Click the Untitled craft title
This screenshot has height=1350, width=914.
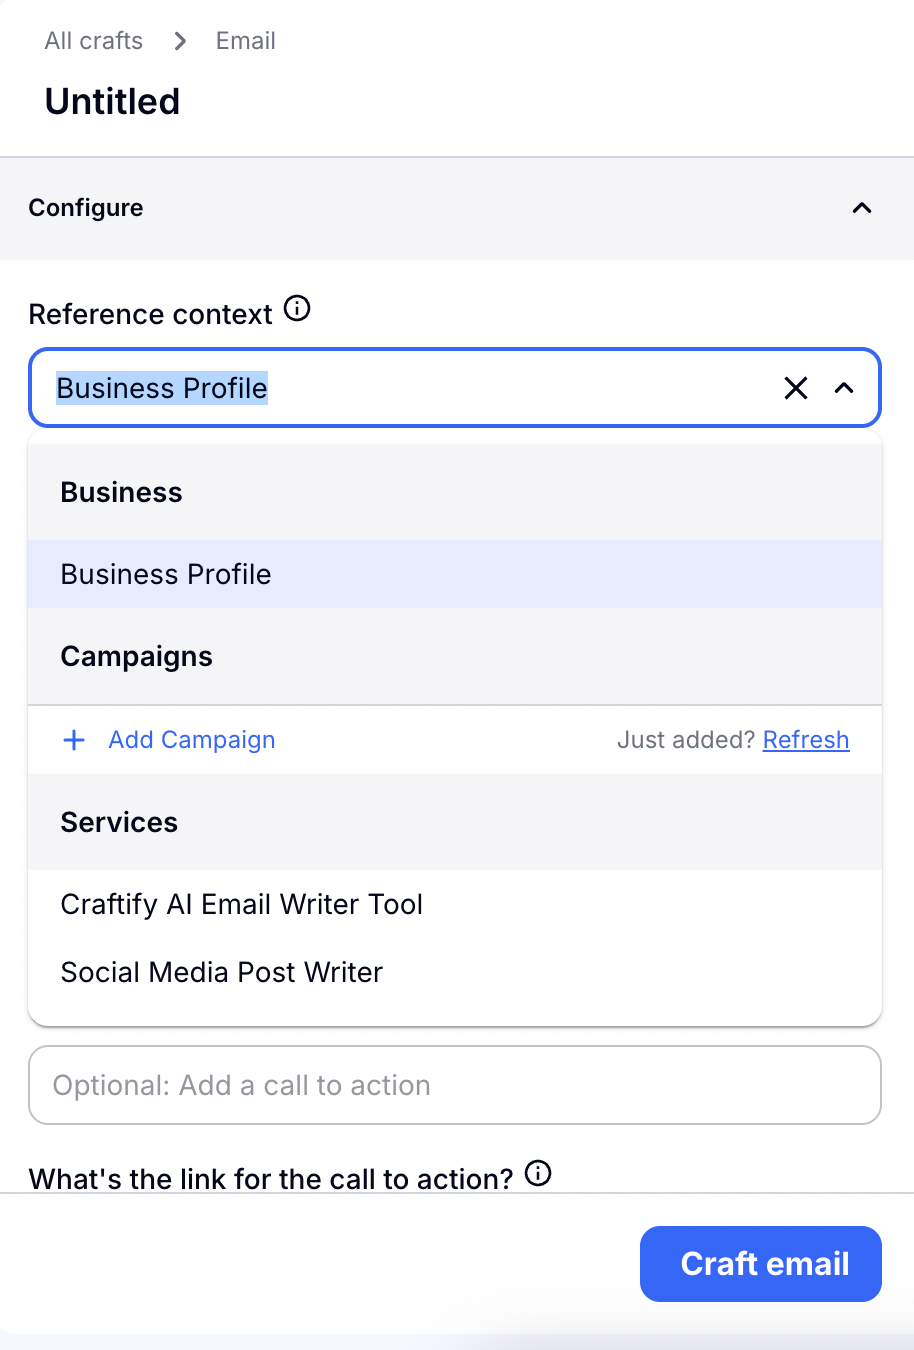point(113,102)
